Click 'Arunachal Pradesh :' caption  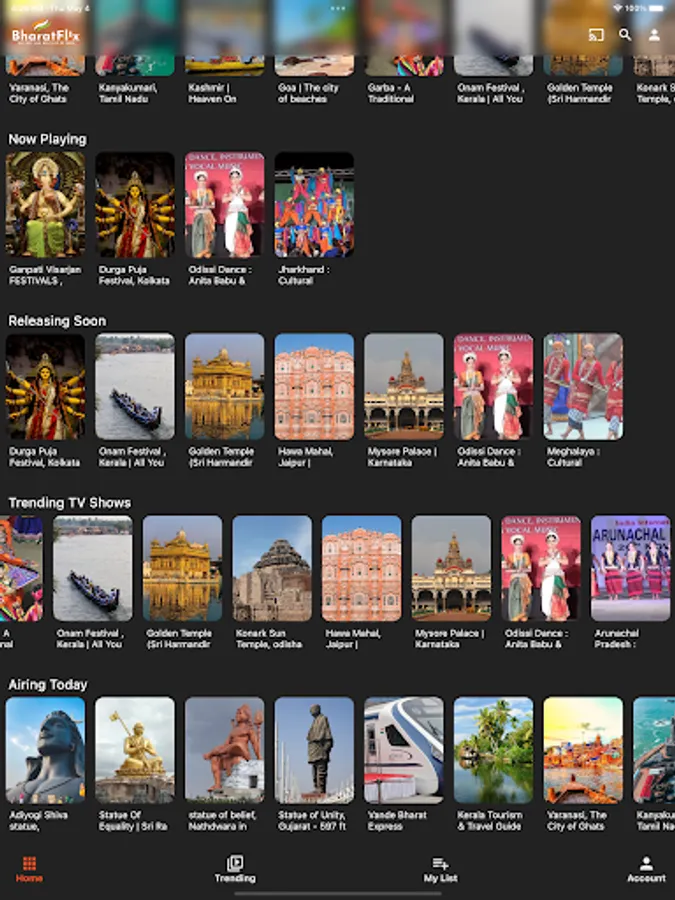[616, 638]
